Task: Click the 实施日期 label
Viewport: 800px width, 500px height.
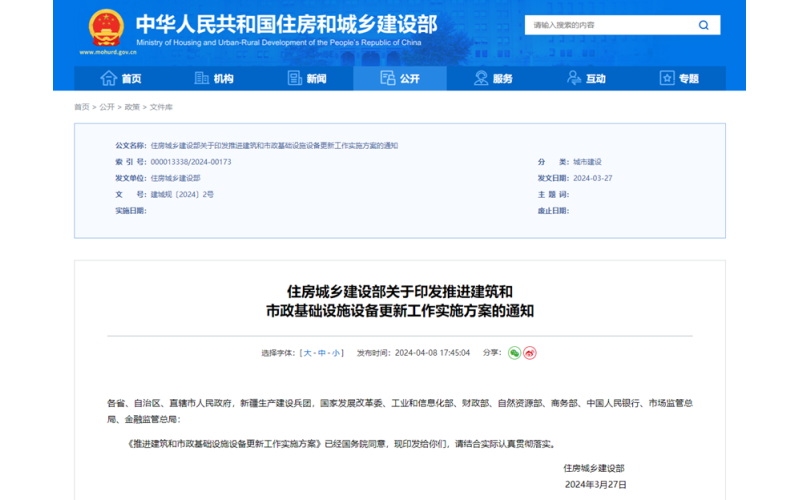Action: coord(131,211)
